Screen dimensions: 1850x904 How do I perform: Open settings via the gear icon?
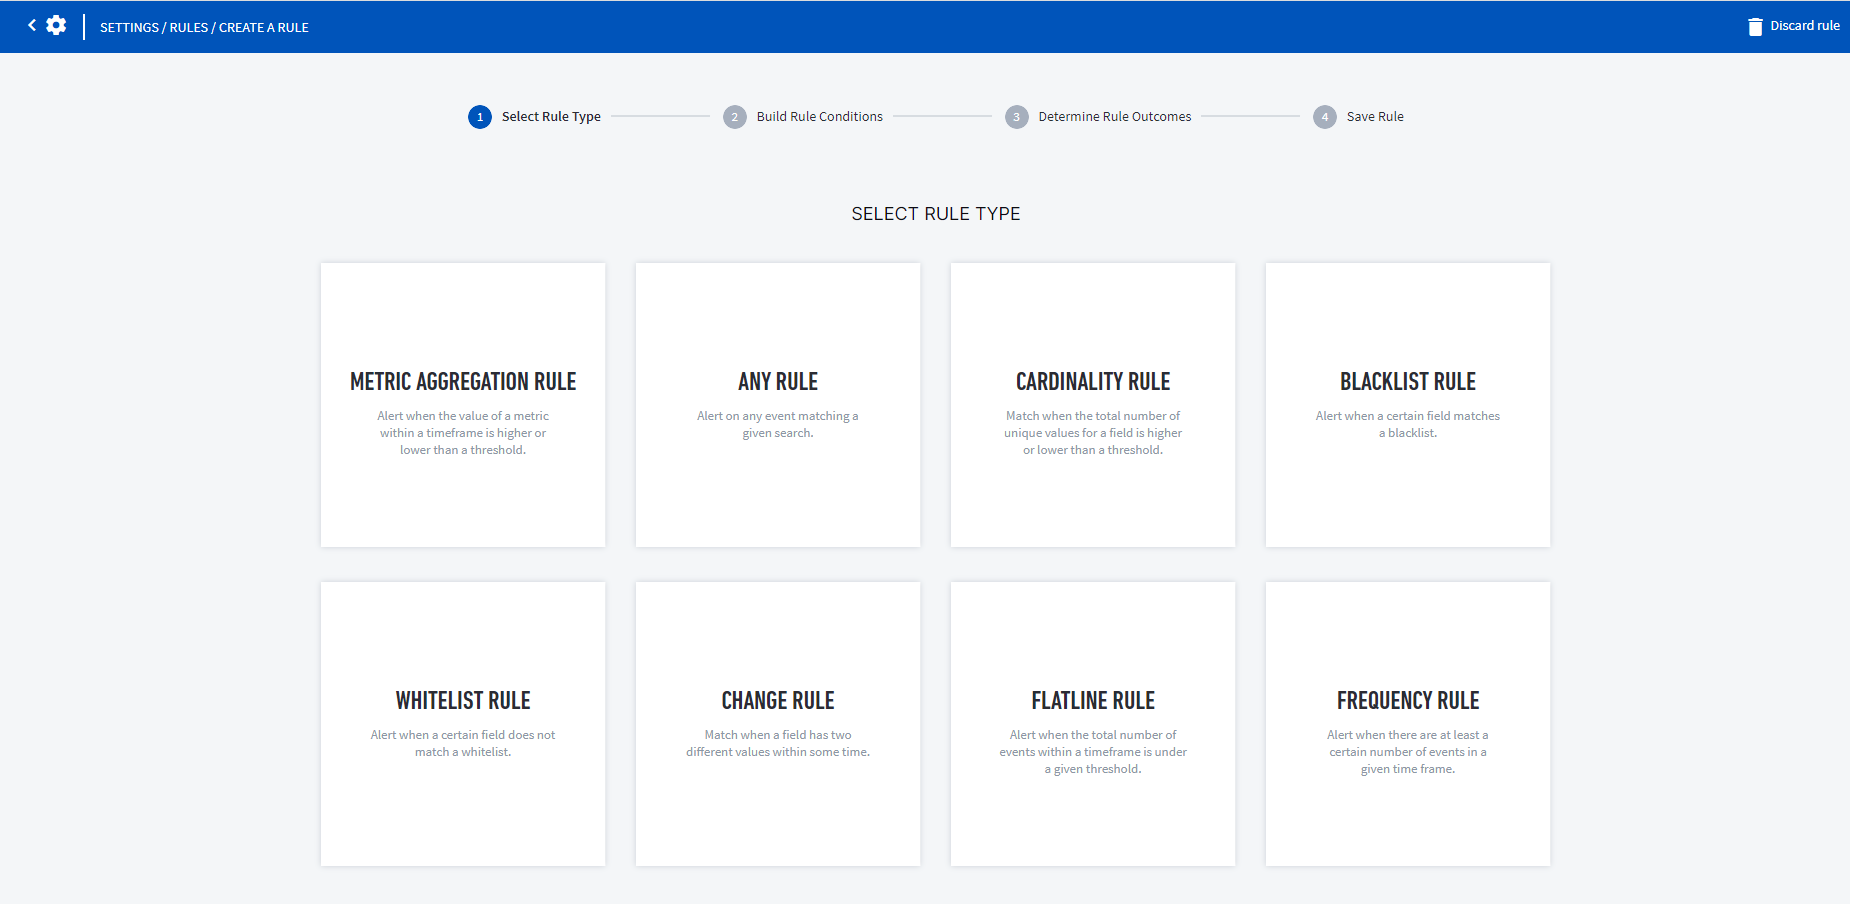pyautogui.click(x=56, y=25)
